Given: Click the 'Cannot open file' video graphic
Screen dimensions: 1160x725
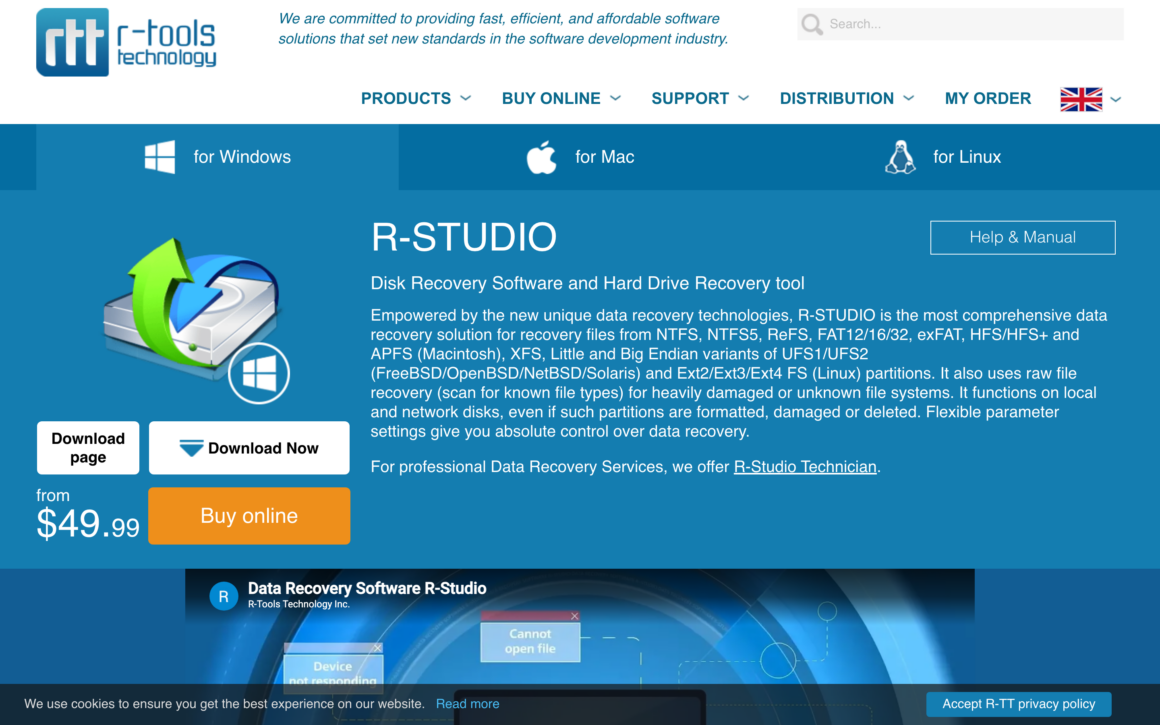Looking at the screenshot, I should click(x=530, y=637).
